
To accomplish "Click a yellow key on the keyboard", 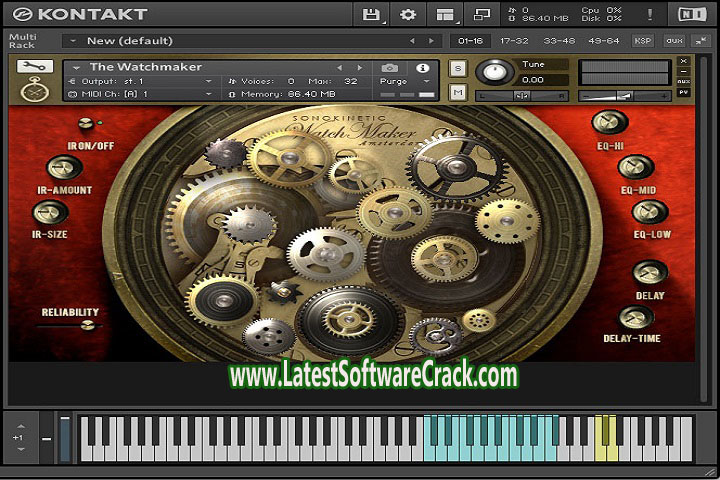I will coord(601,451).
